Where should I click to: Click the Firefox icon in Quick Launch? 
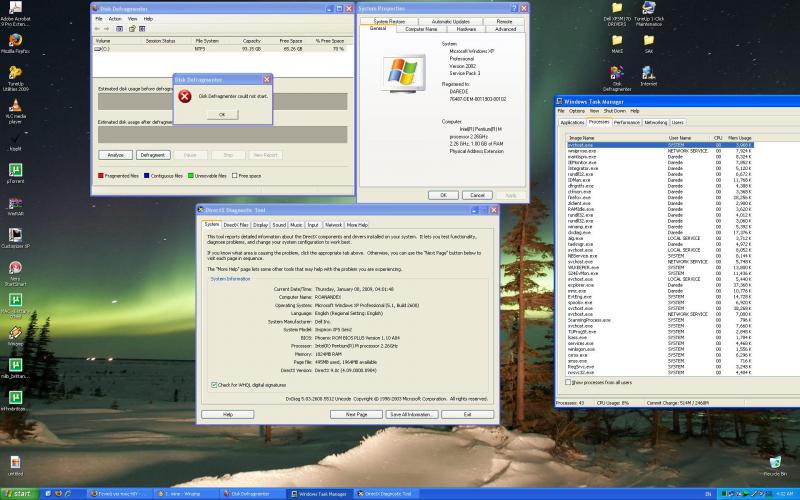(x=58, y=494)
